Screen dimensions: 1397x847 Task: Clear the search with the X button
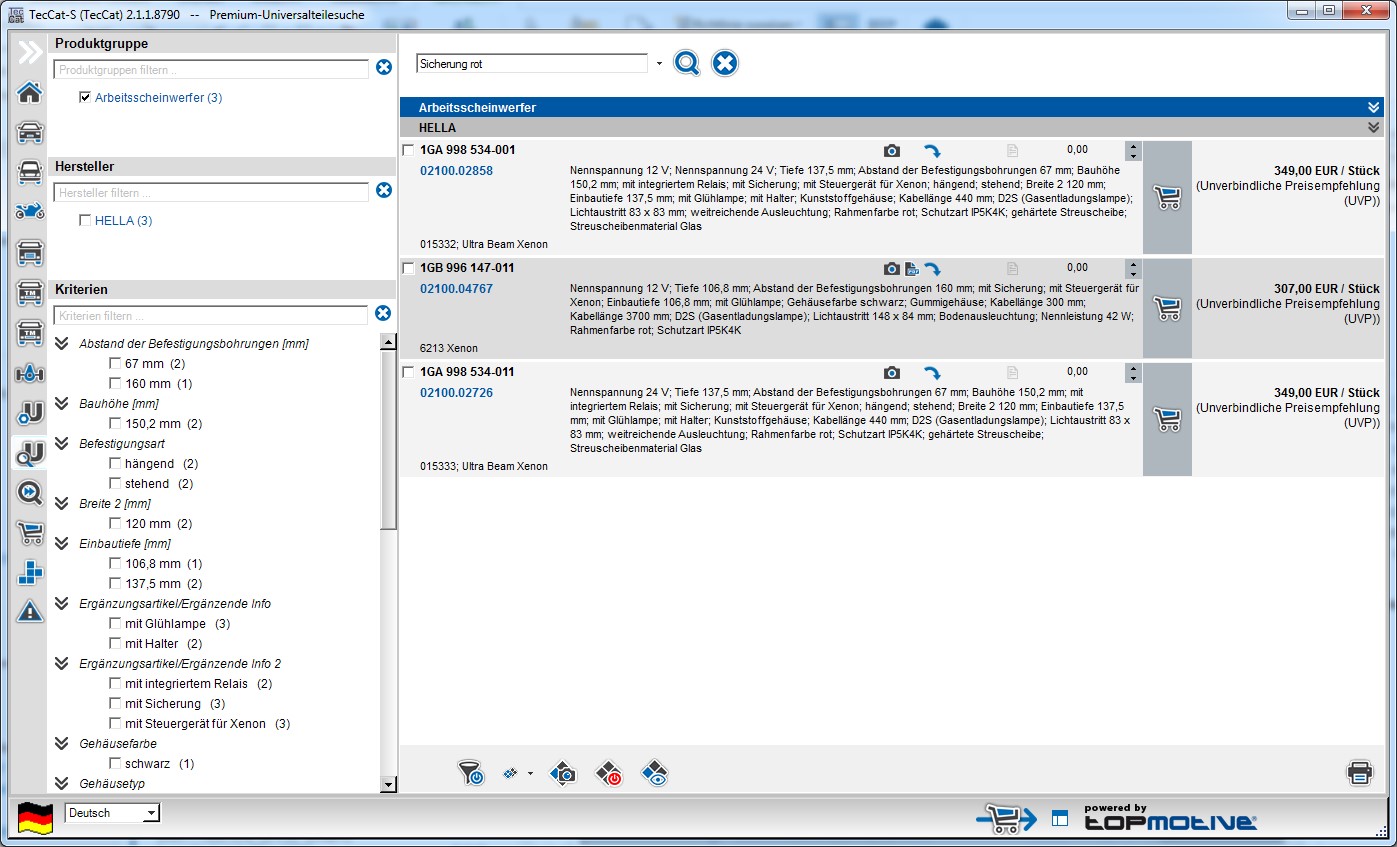coord(725,63)
